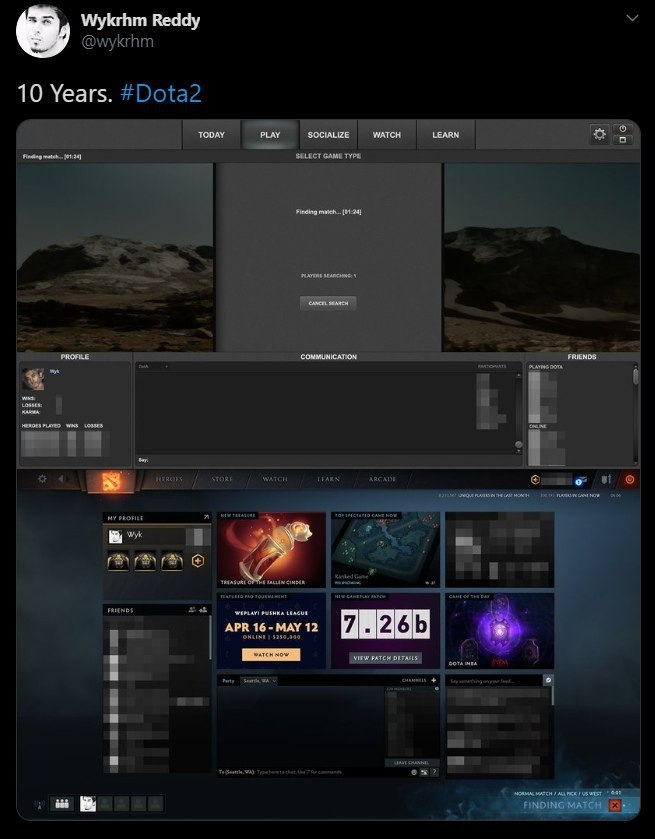The width and height of the screenshot is (655, 839).
Task: Add a channel with the plus icon
Action: pyautogui.click(x=433, y=680)
